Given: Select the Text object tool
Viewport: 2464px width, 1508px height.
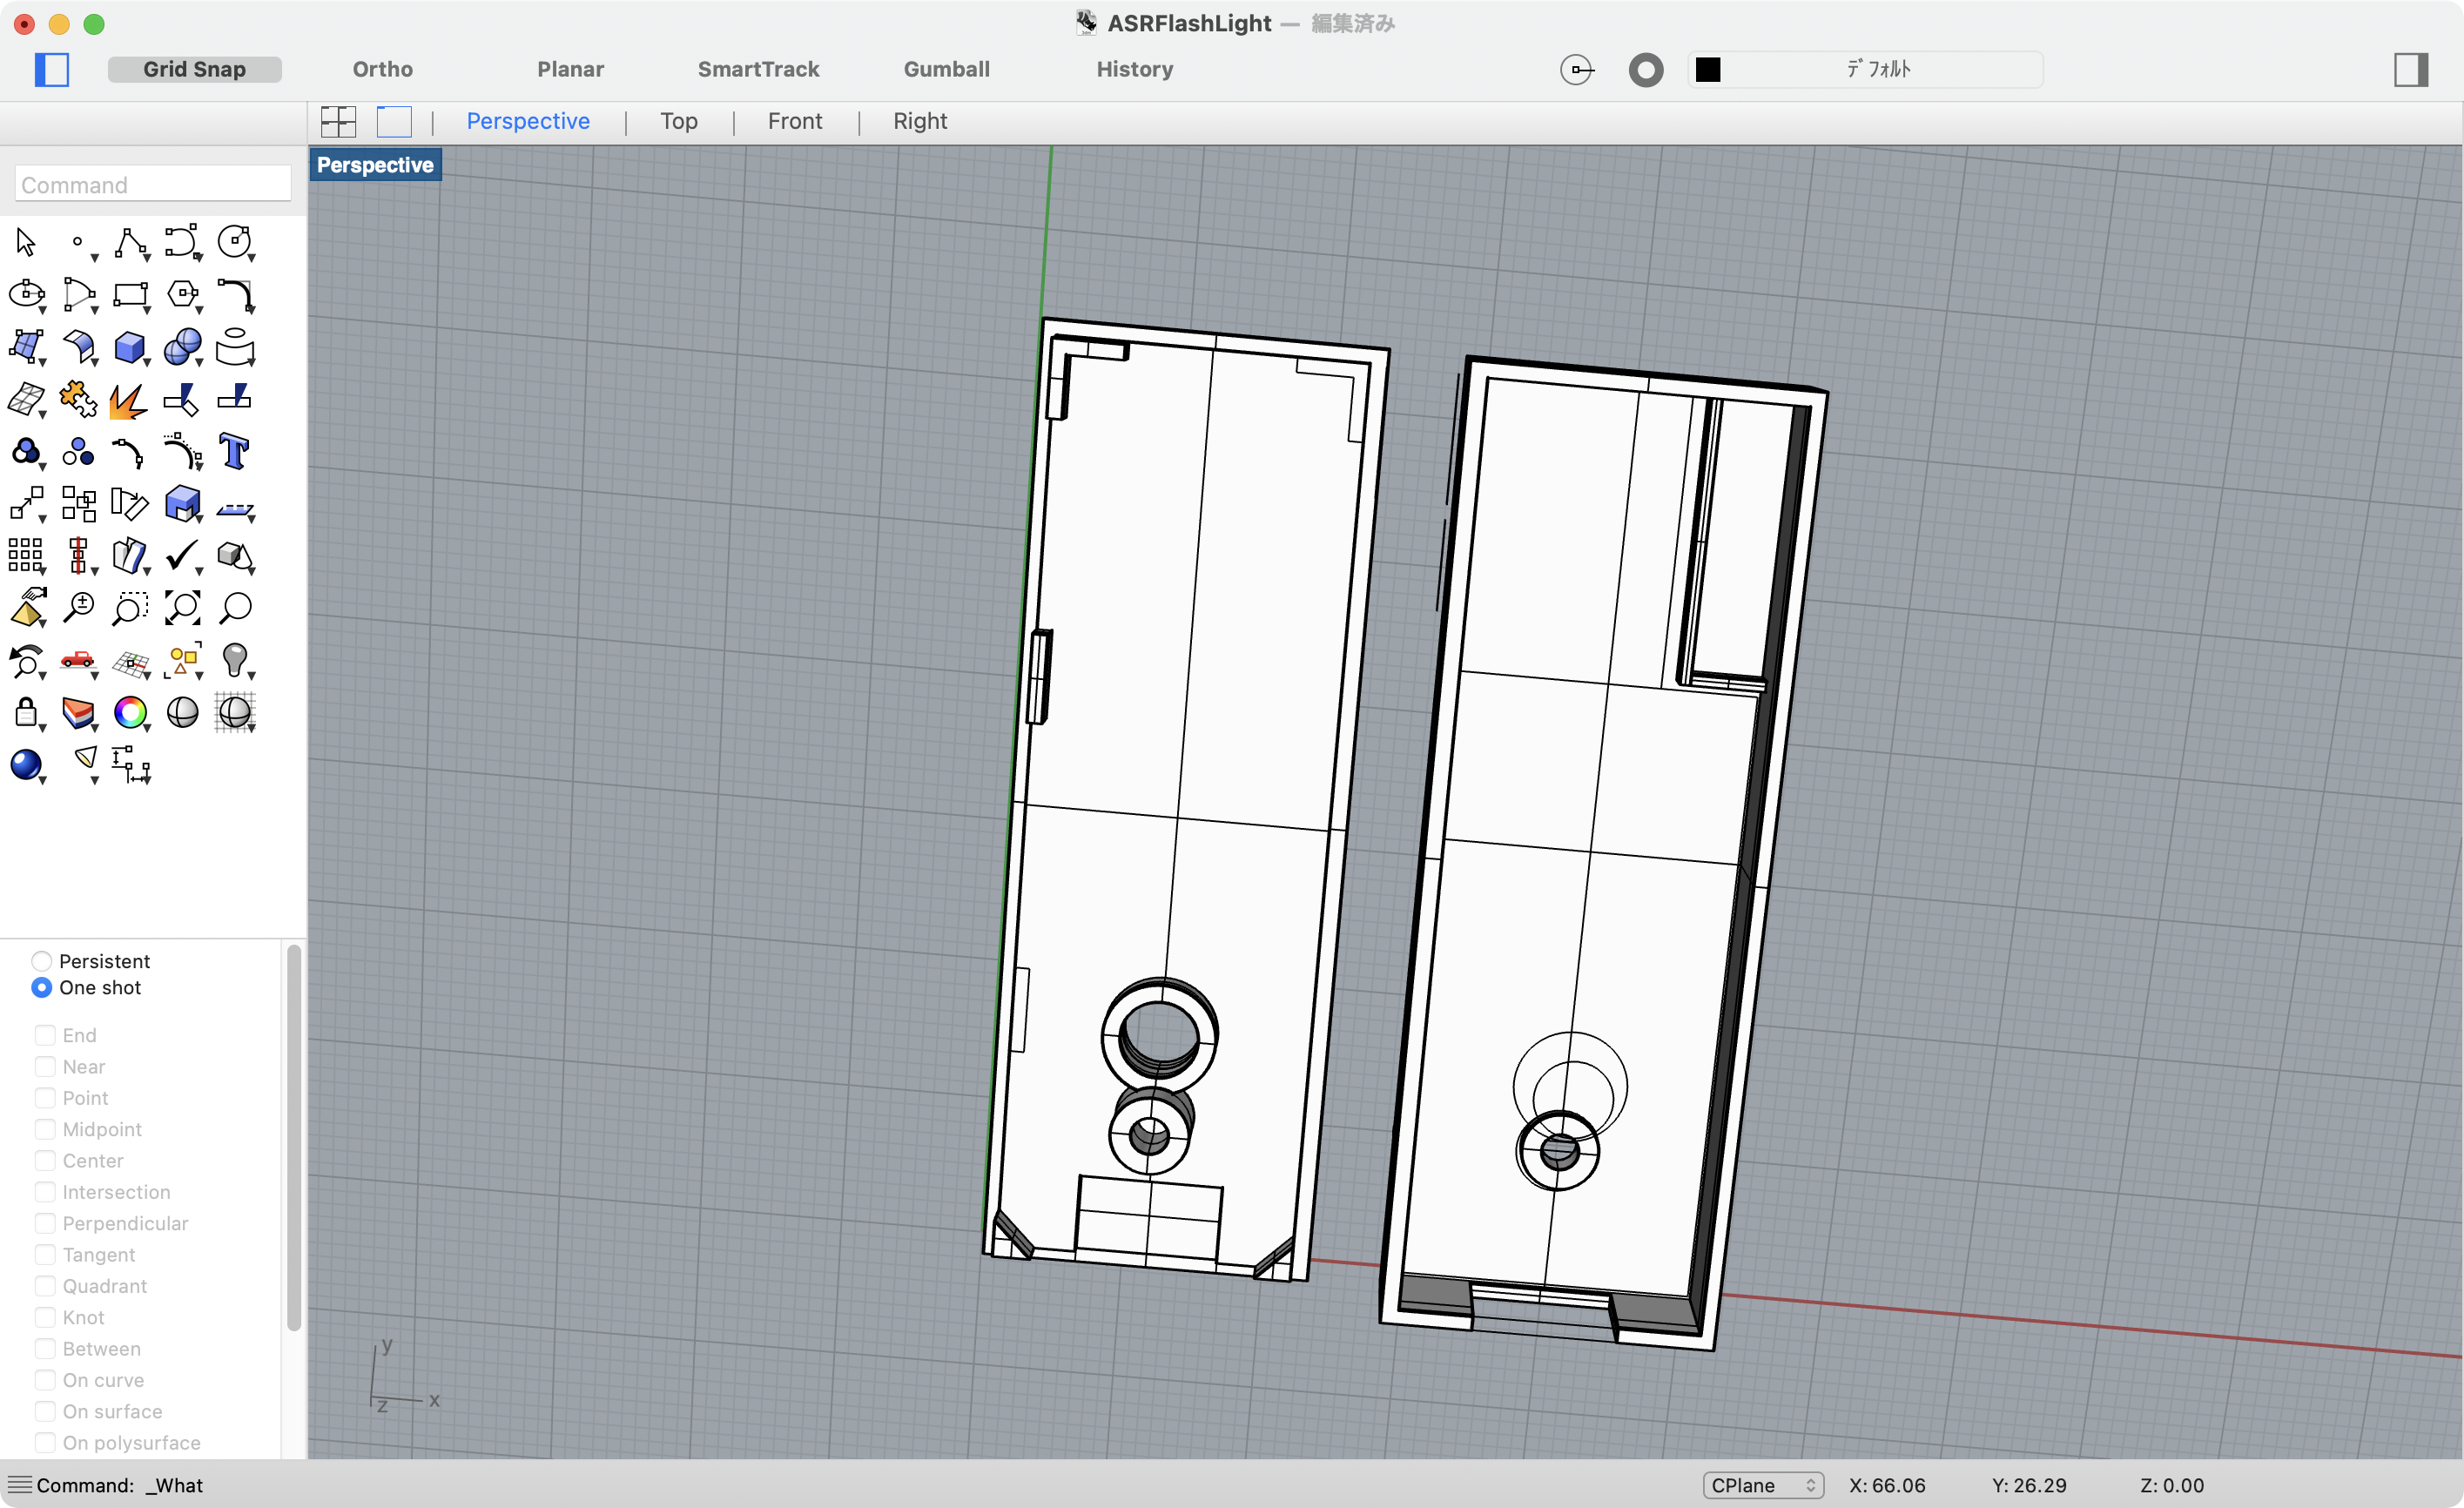Looking at the screenshot, I should tap(234, 452).
